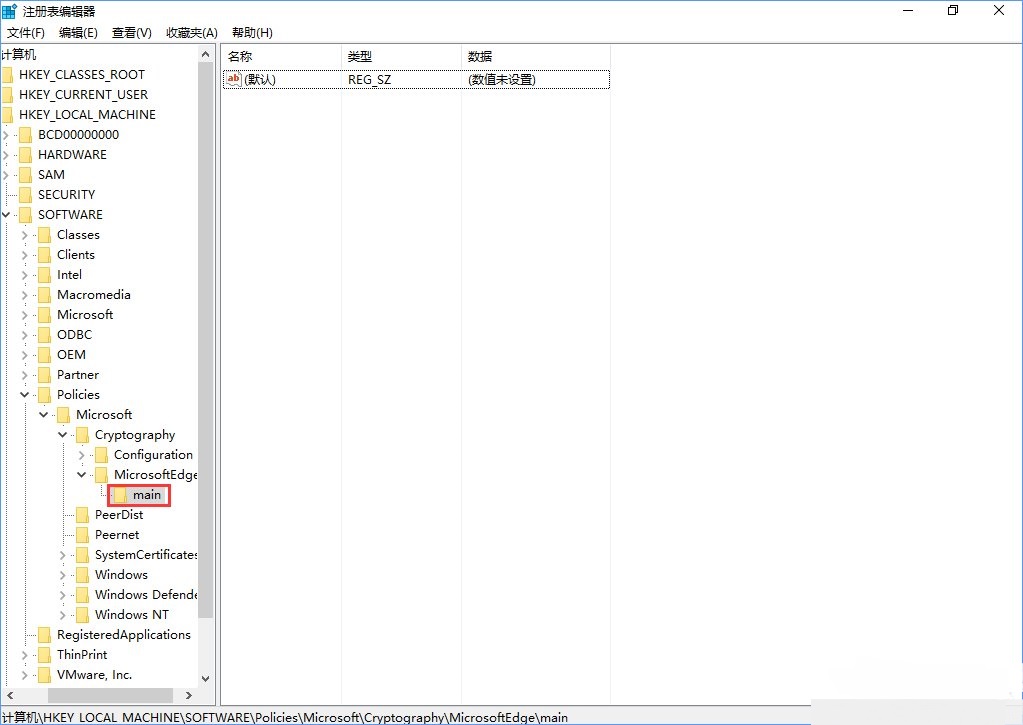Viewport: 1023px width, 725px height.
Task: Click the SOFTWARE folder icon
Action: pos(25,215)
